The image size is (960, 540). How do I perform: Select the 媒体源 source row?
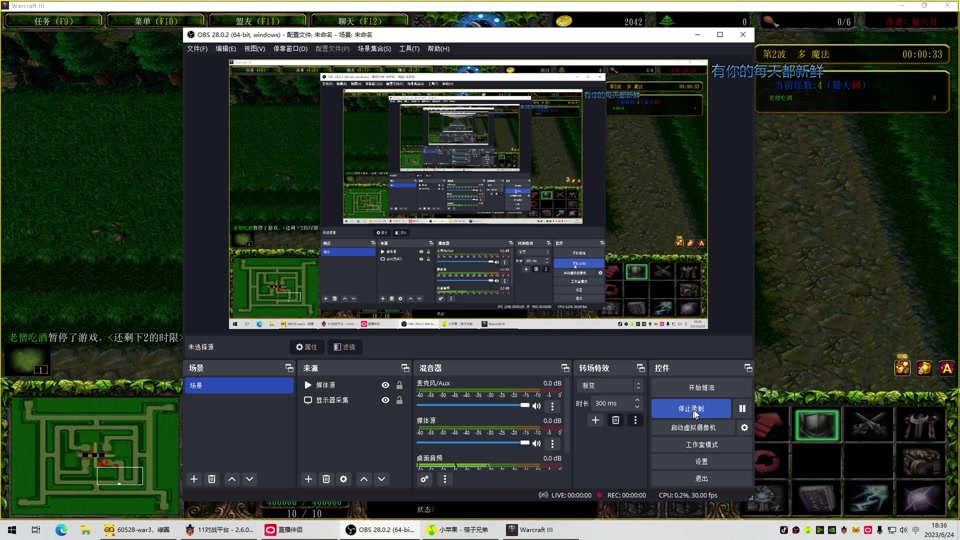(x=354, y=385)
